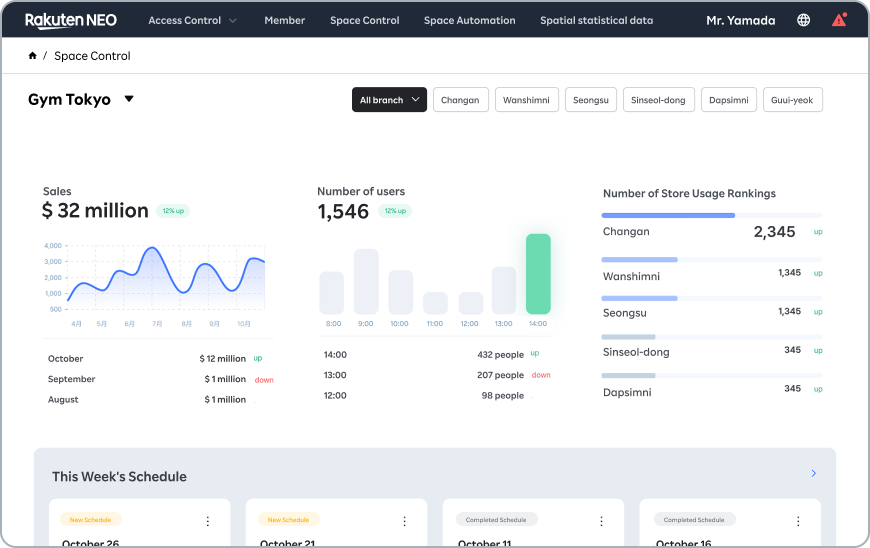Click the home icon in breadcrumb
This screenshot has width=870, height=548.
tap(33, 56)
